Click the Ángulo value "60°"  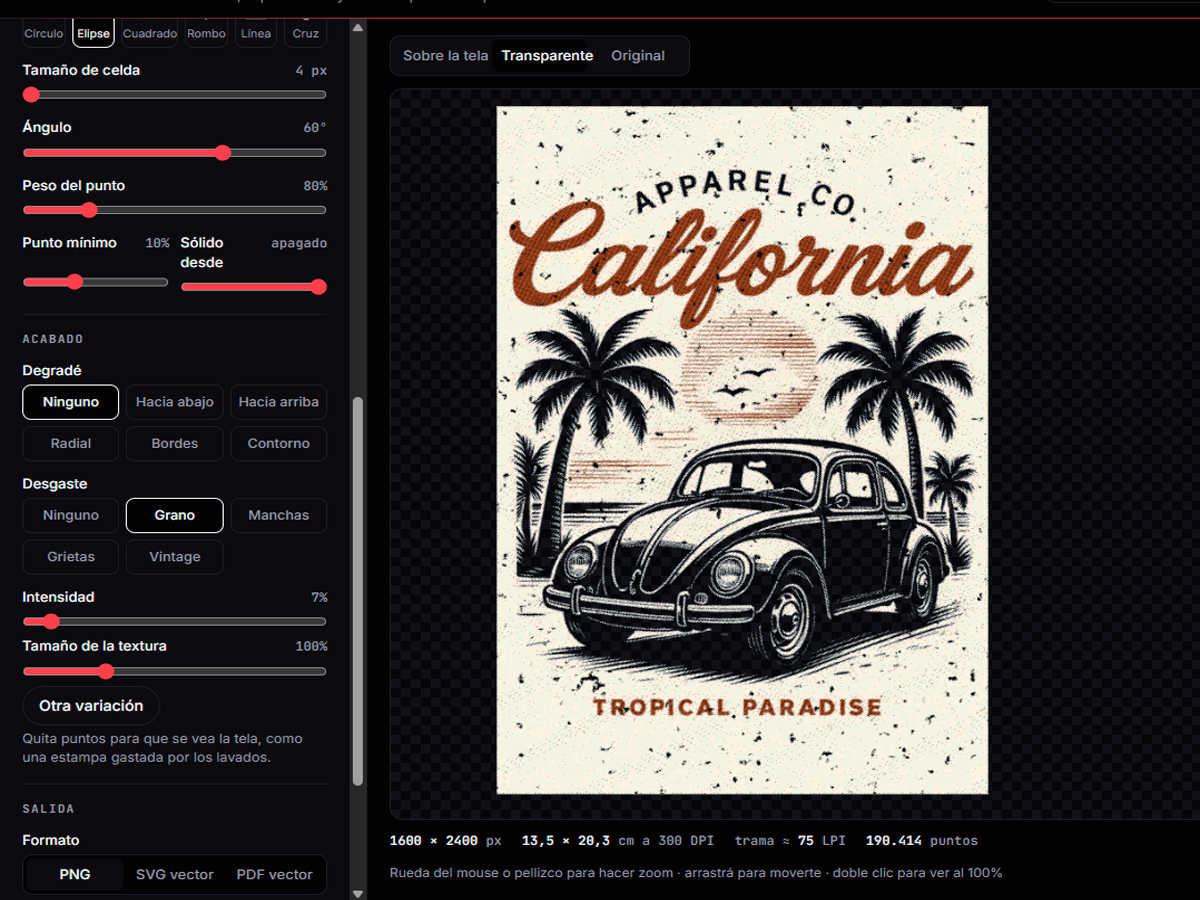[x=315, y=128]
